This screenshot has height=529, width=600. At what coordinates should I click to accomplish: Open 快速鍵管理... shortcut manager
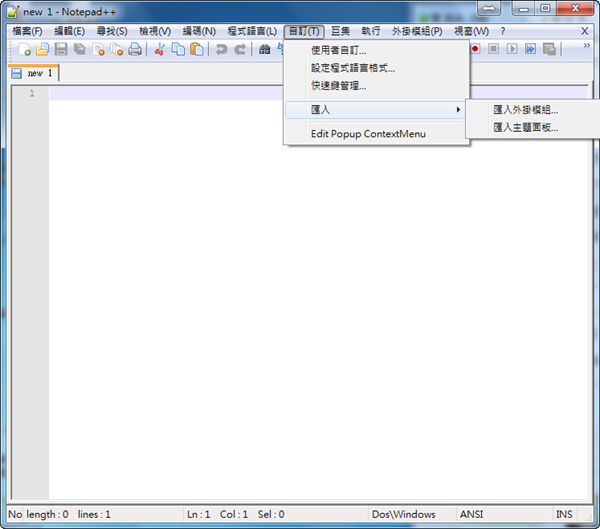coord(377,86)
